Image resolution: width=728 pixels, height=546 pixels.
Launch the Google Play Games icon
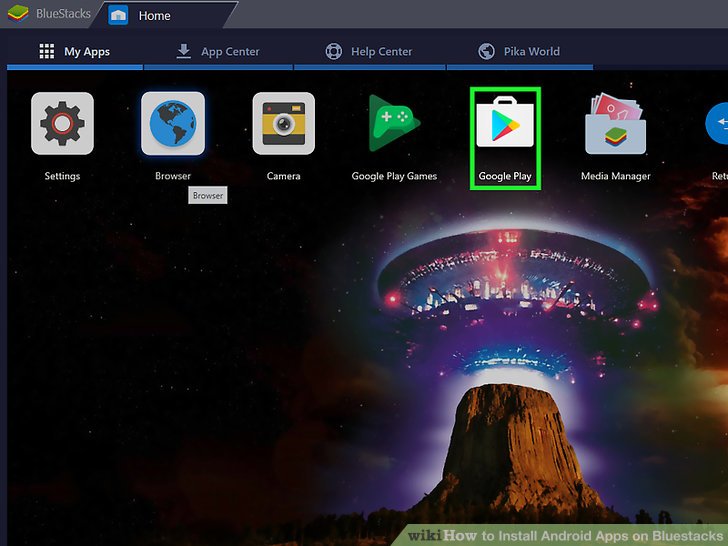pyautogui.click(x=394, y=123)
